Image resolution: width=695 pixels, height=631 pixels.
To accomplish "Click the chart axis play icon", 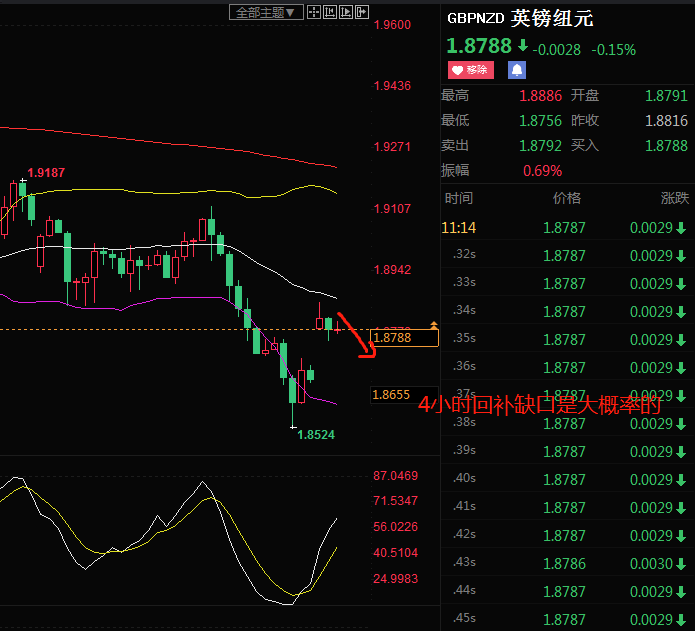I will [x=346, y=12].
